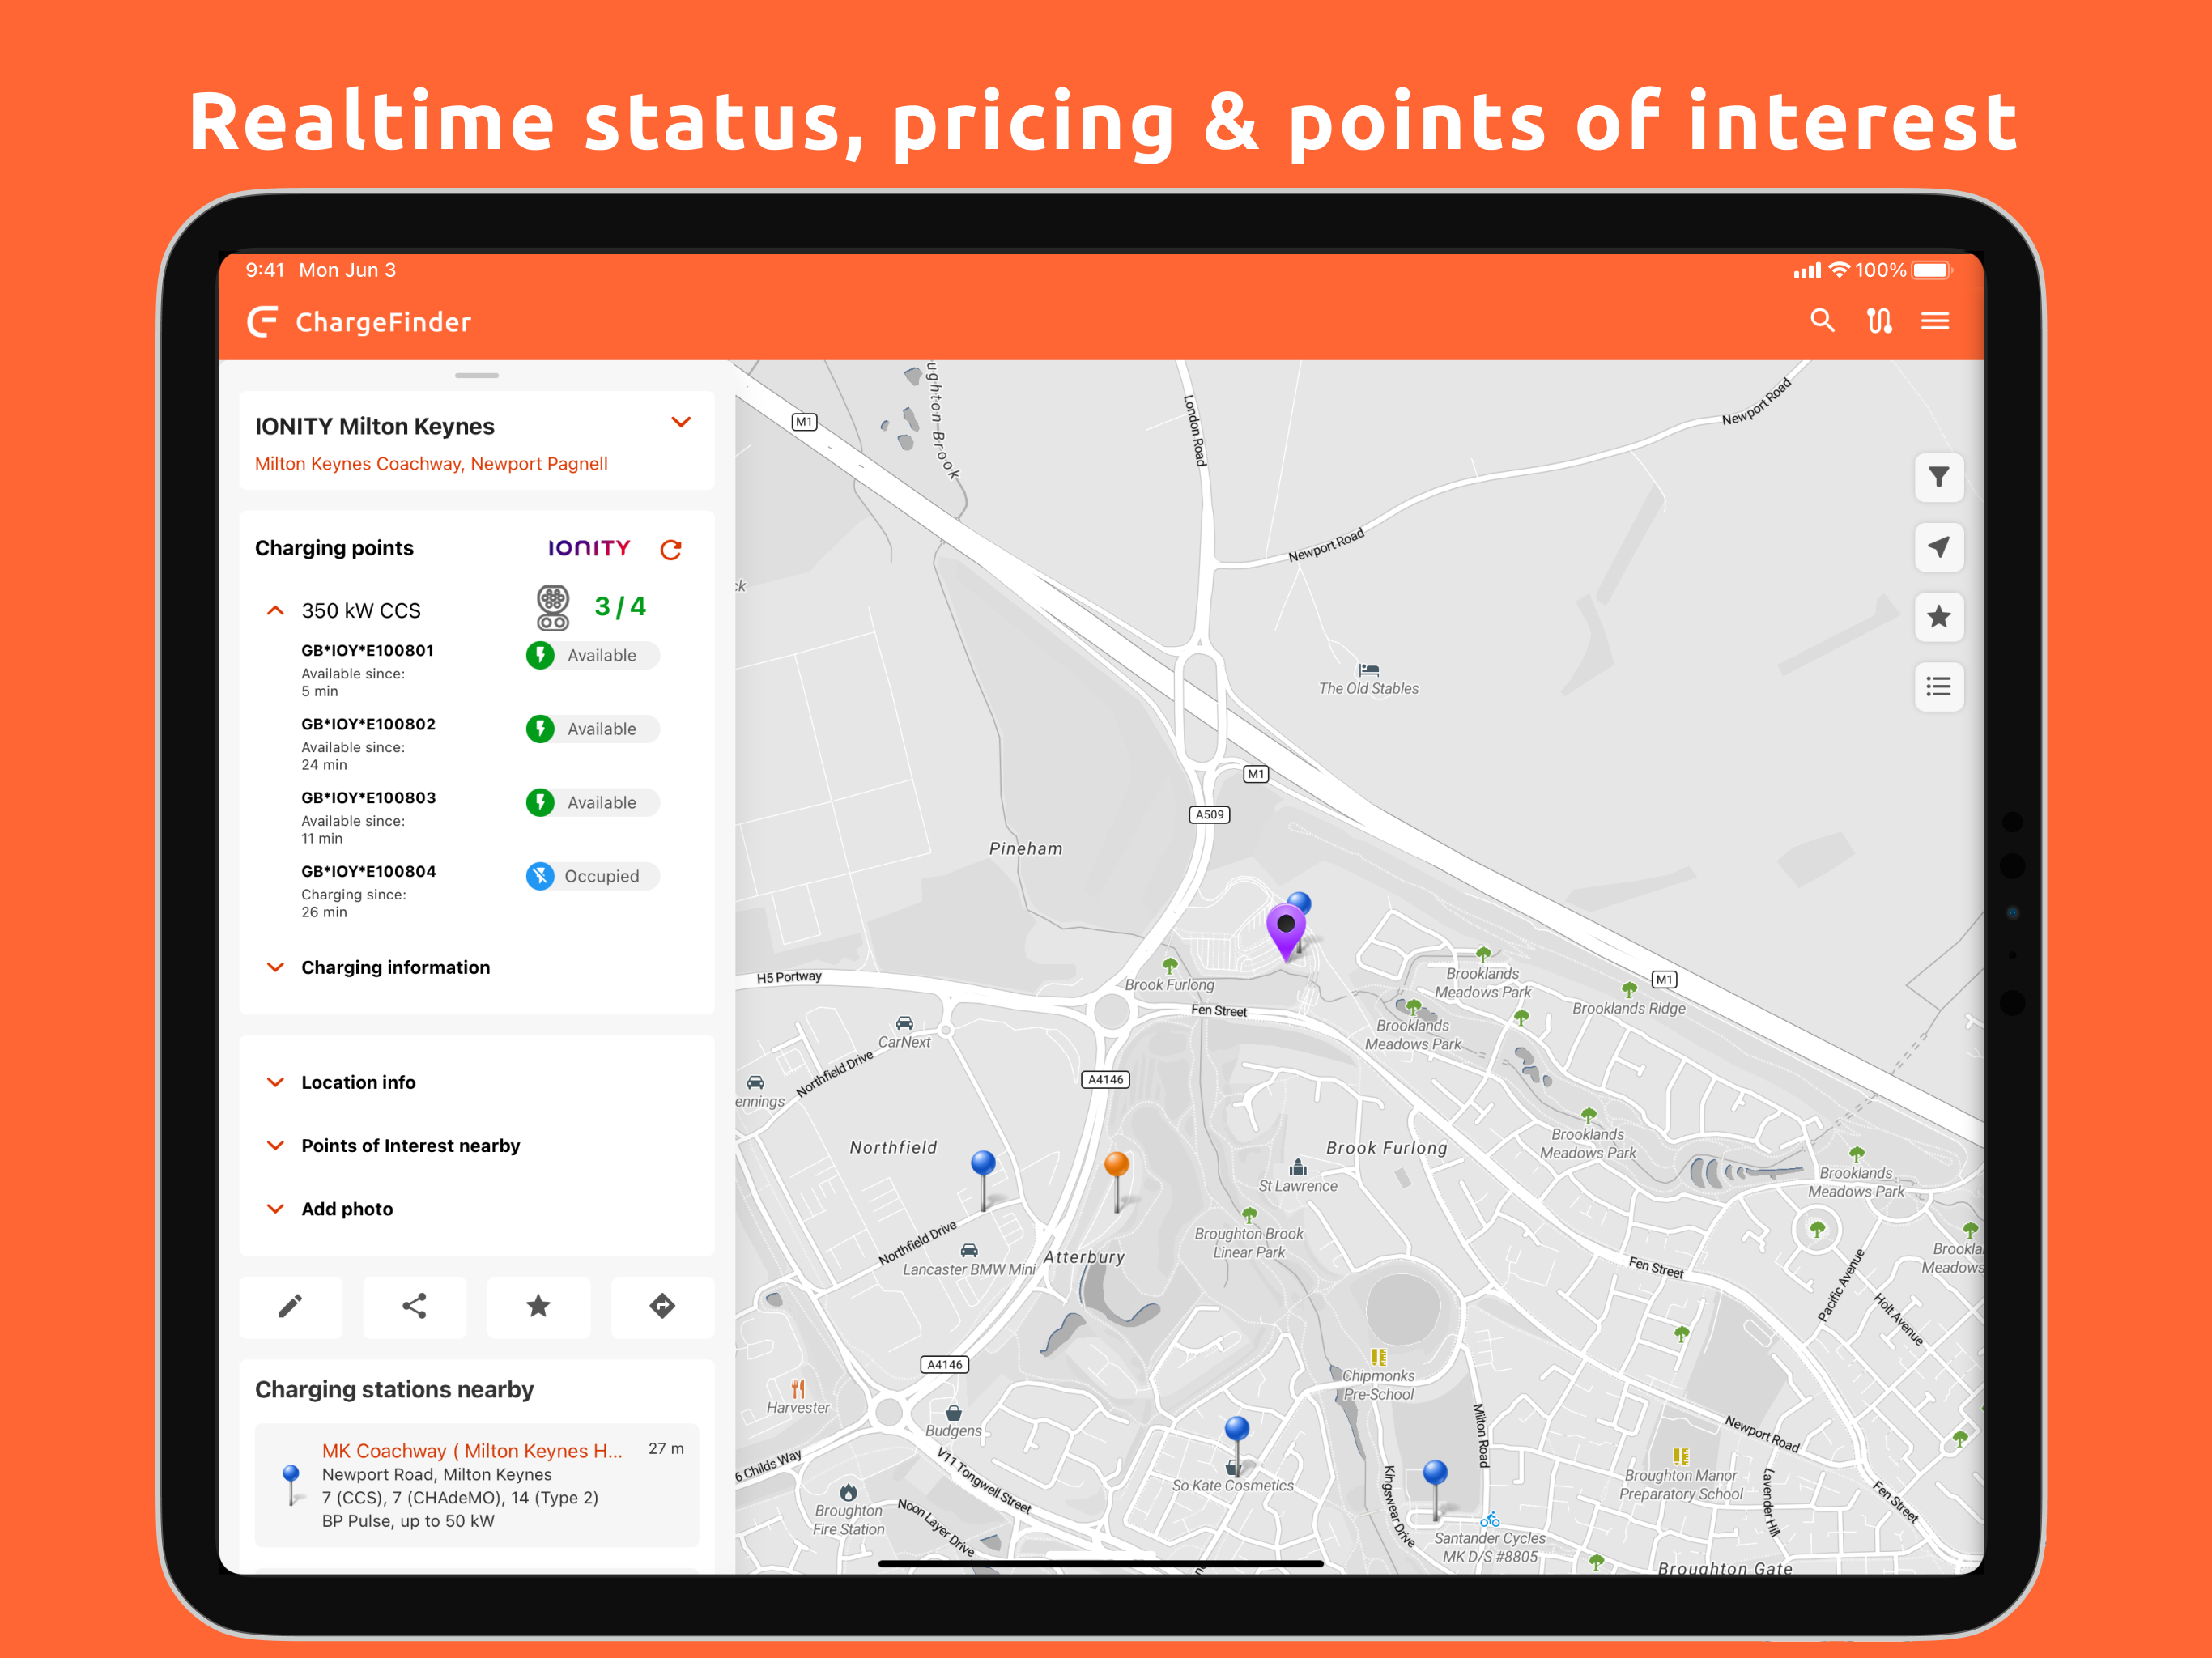Click the 9:41 clock in status bar
Image resolution: width=2212 pixels, height=1658 pixels.
point(265,270)
